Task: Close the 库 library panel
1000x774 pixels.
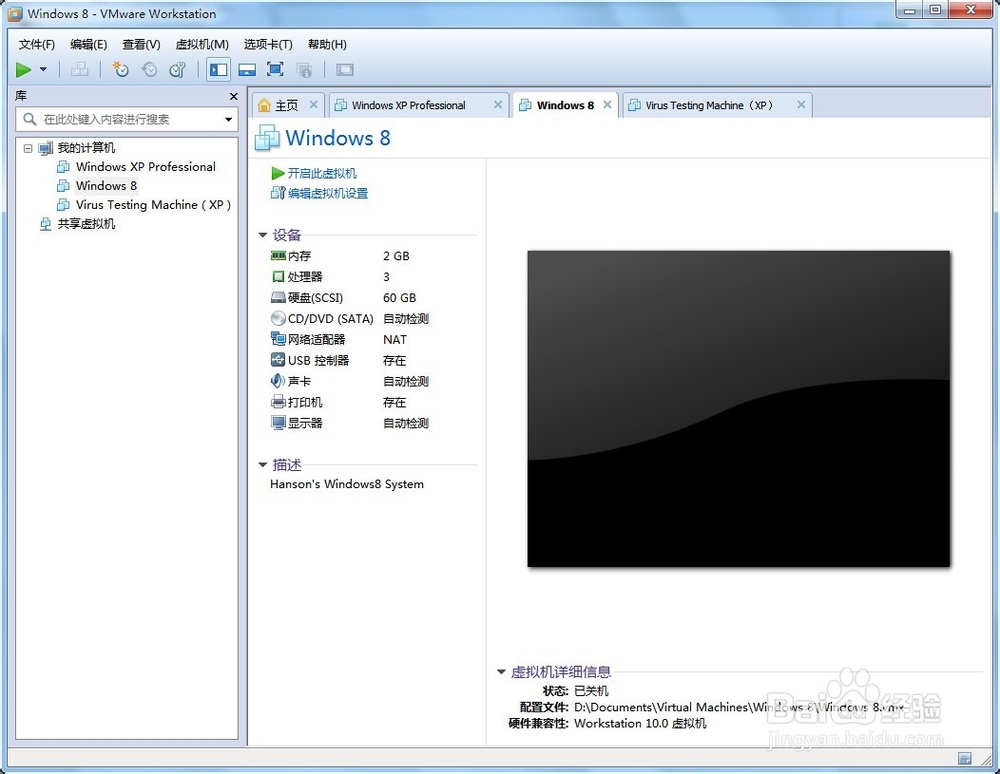Action: click(233, 96)
